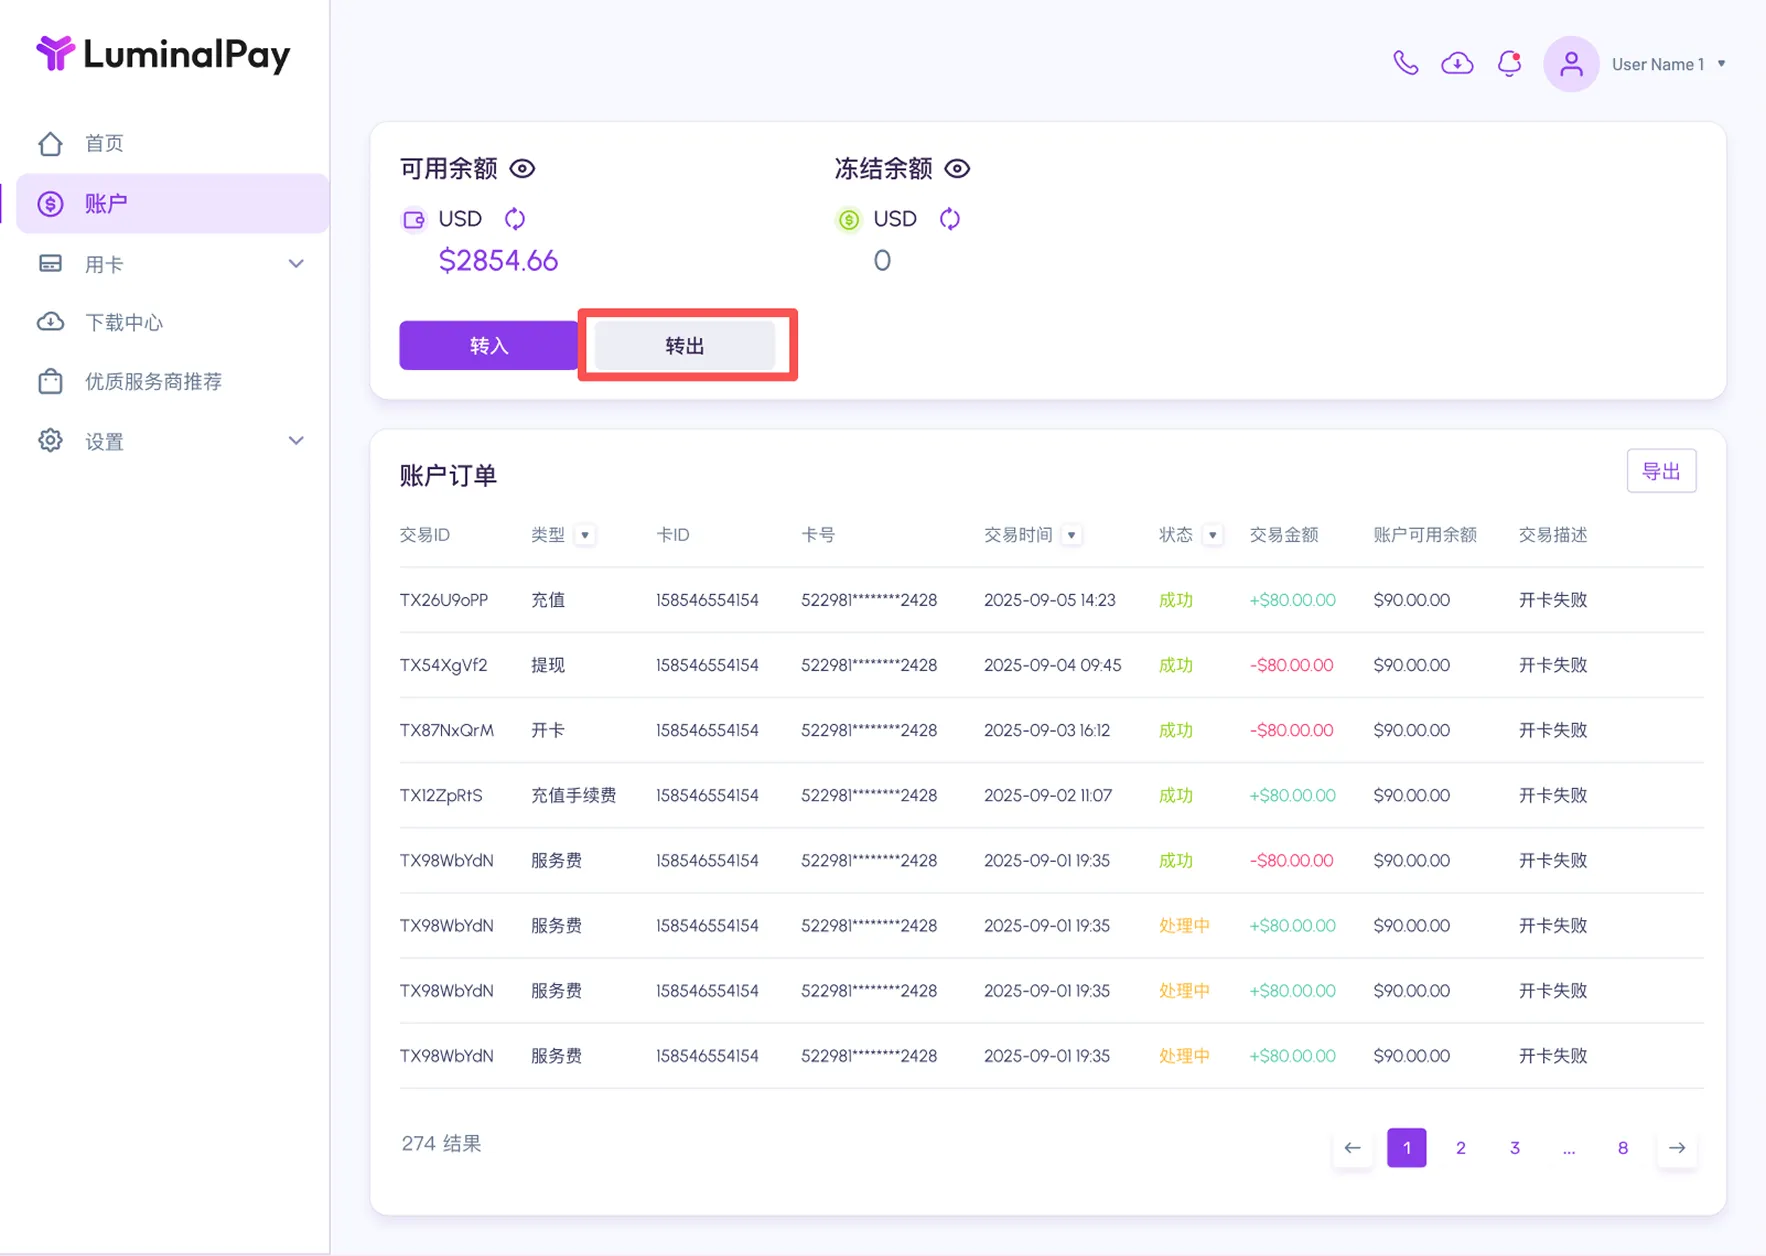The height and width of the screenshot is (1256, 1766).
Task: Click the 274 结果 count text
Action: [x=441, y=1143]
